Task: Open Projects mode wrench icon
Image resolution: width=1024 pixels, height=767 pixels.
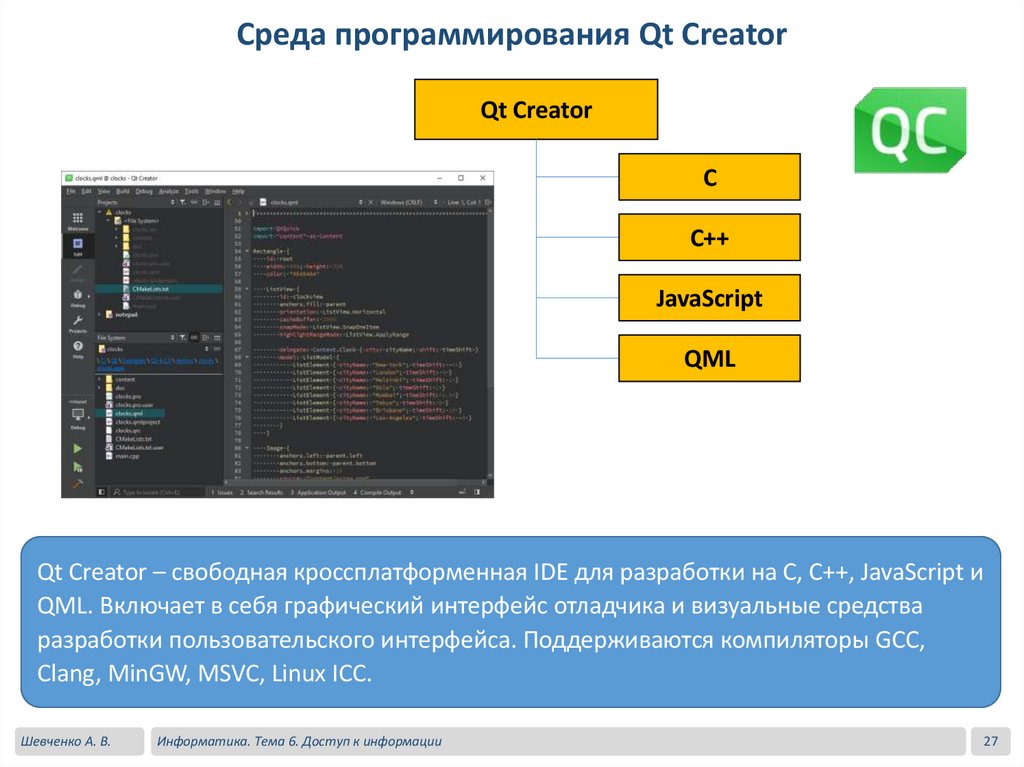Action: click(78, 323)
